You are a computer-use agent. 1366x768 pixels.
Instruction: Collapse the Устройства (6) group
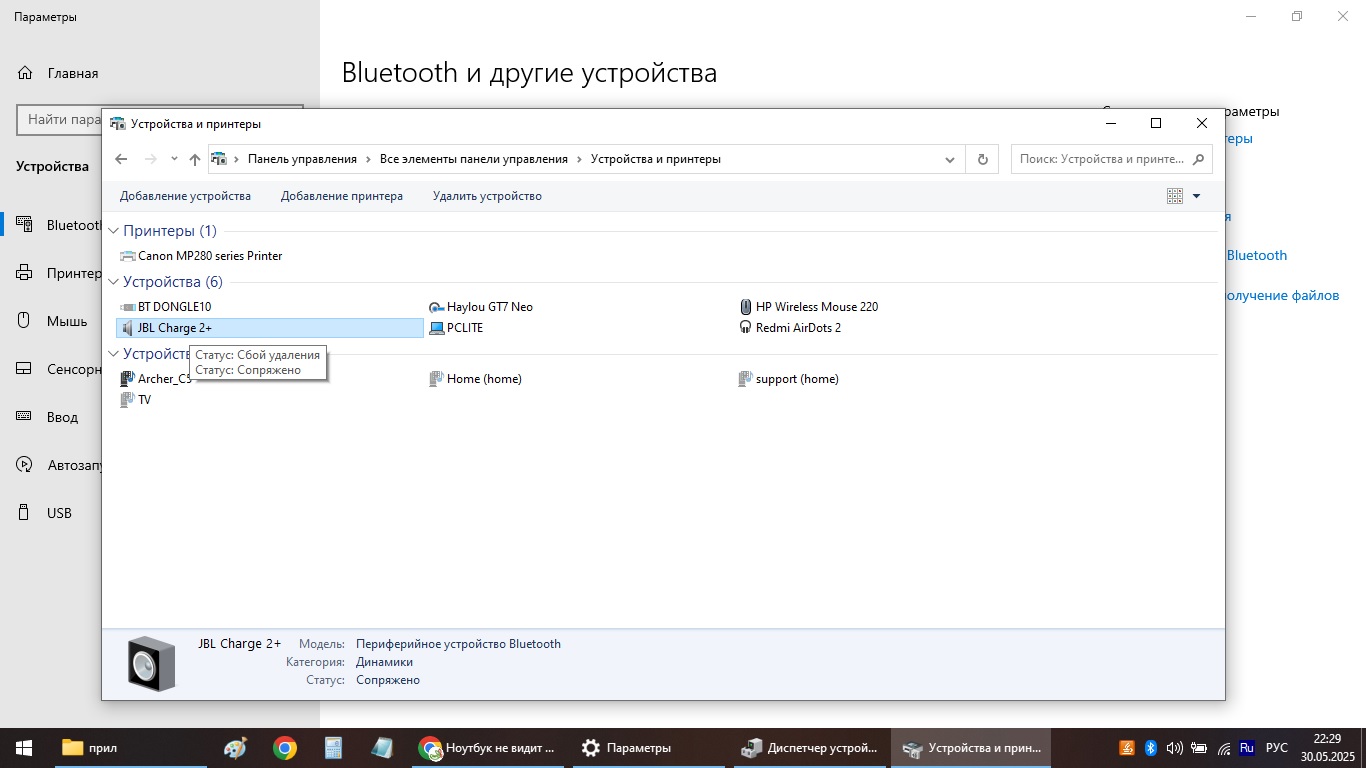[113, 282]
